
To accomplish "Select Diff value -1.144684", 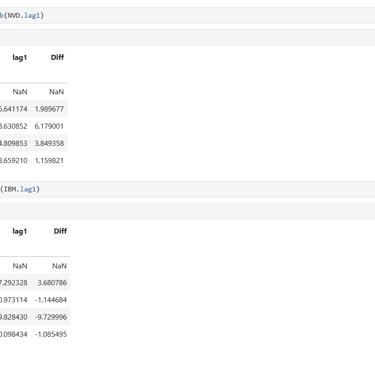I will [51, 300].
